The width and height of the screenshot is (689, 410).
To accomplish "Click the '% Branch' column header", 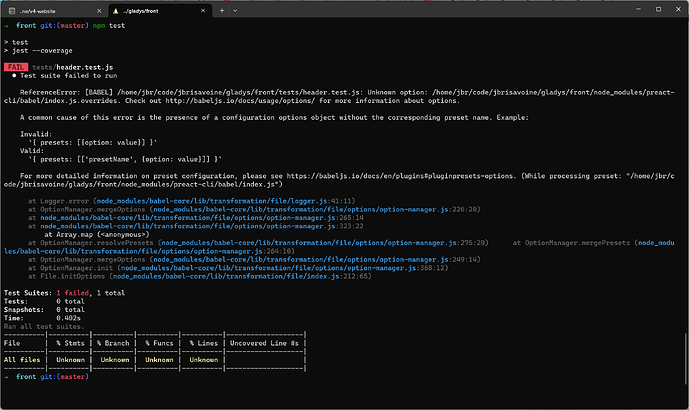I will click(x=113, y=343).
